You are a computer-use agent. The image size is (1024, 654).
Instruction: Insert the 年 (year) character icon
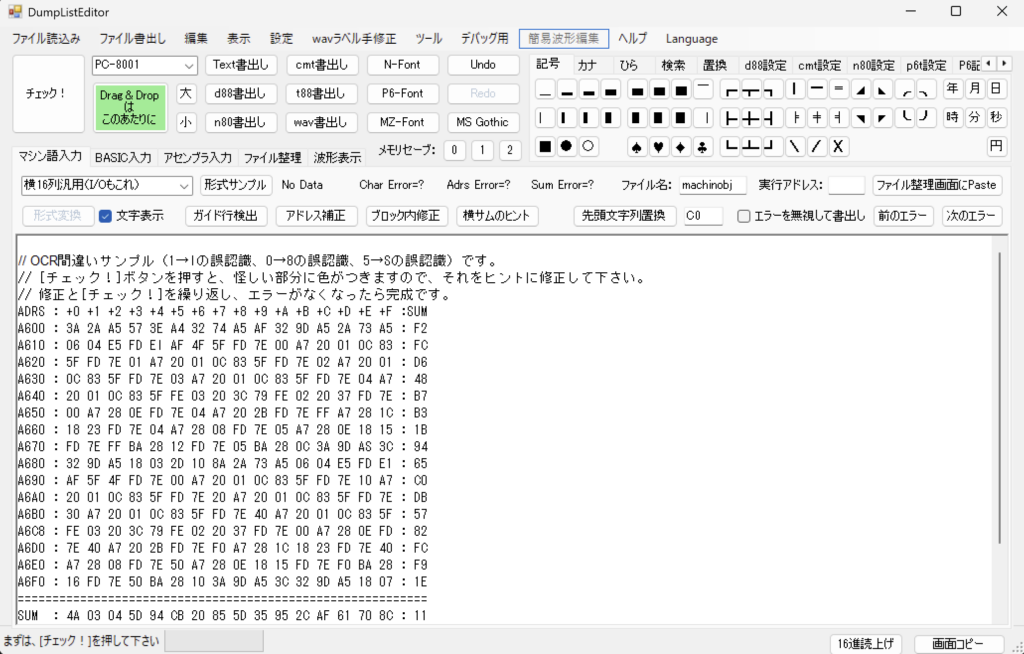point(955,87)
